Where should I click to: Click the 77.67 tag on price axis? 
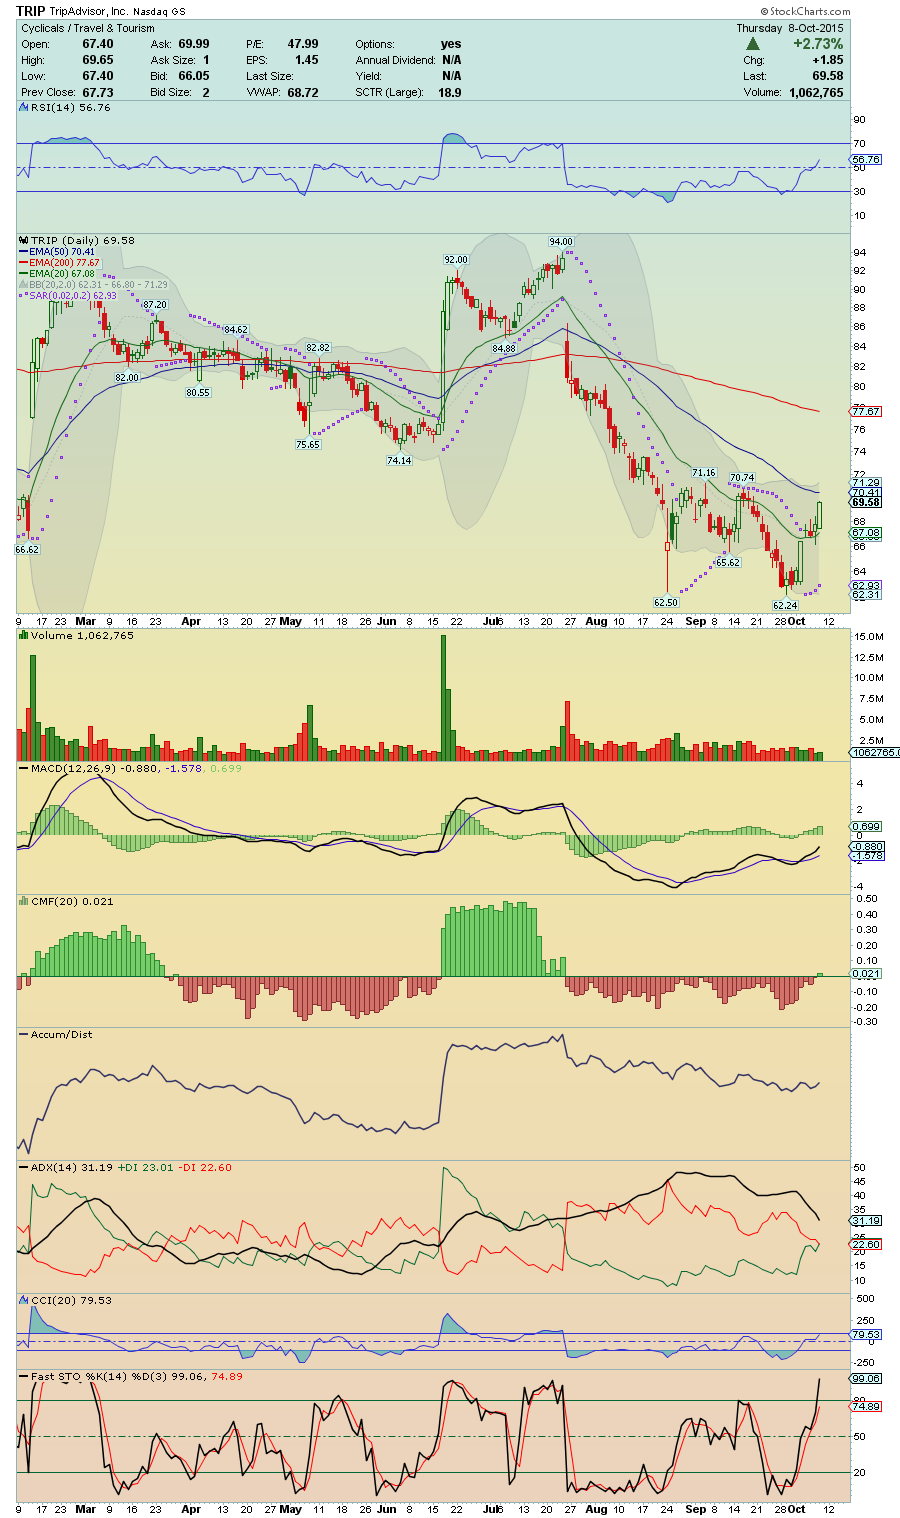tap(866, 411)
